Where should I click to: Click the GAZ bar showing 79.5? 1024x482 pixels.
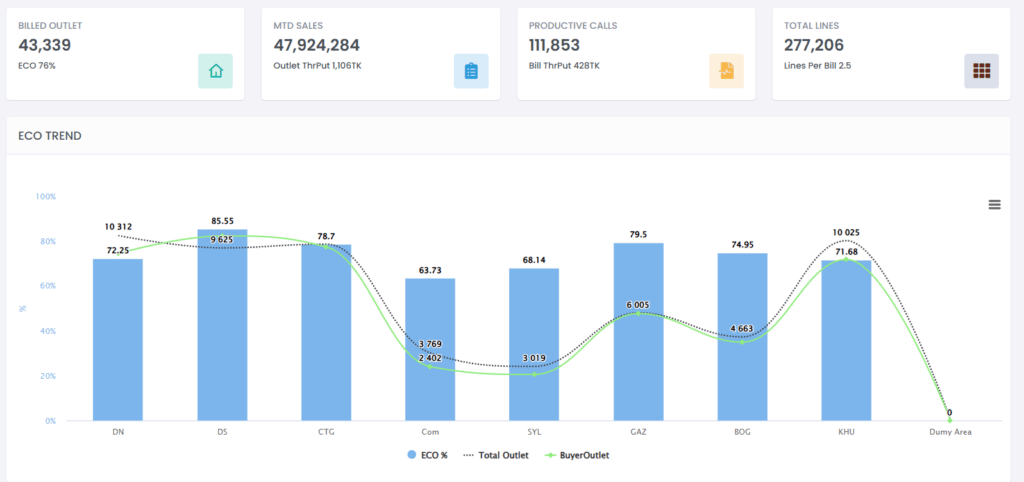[638, 332]
